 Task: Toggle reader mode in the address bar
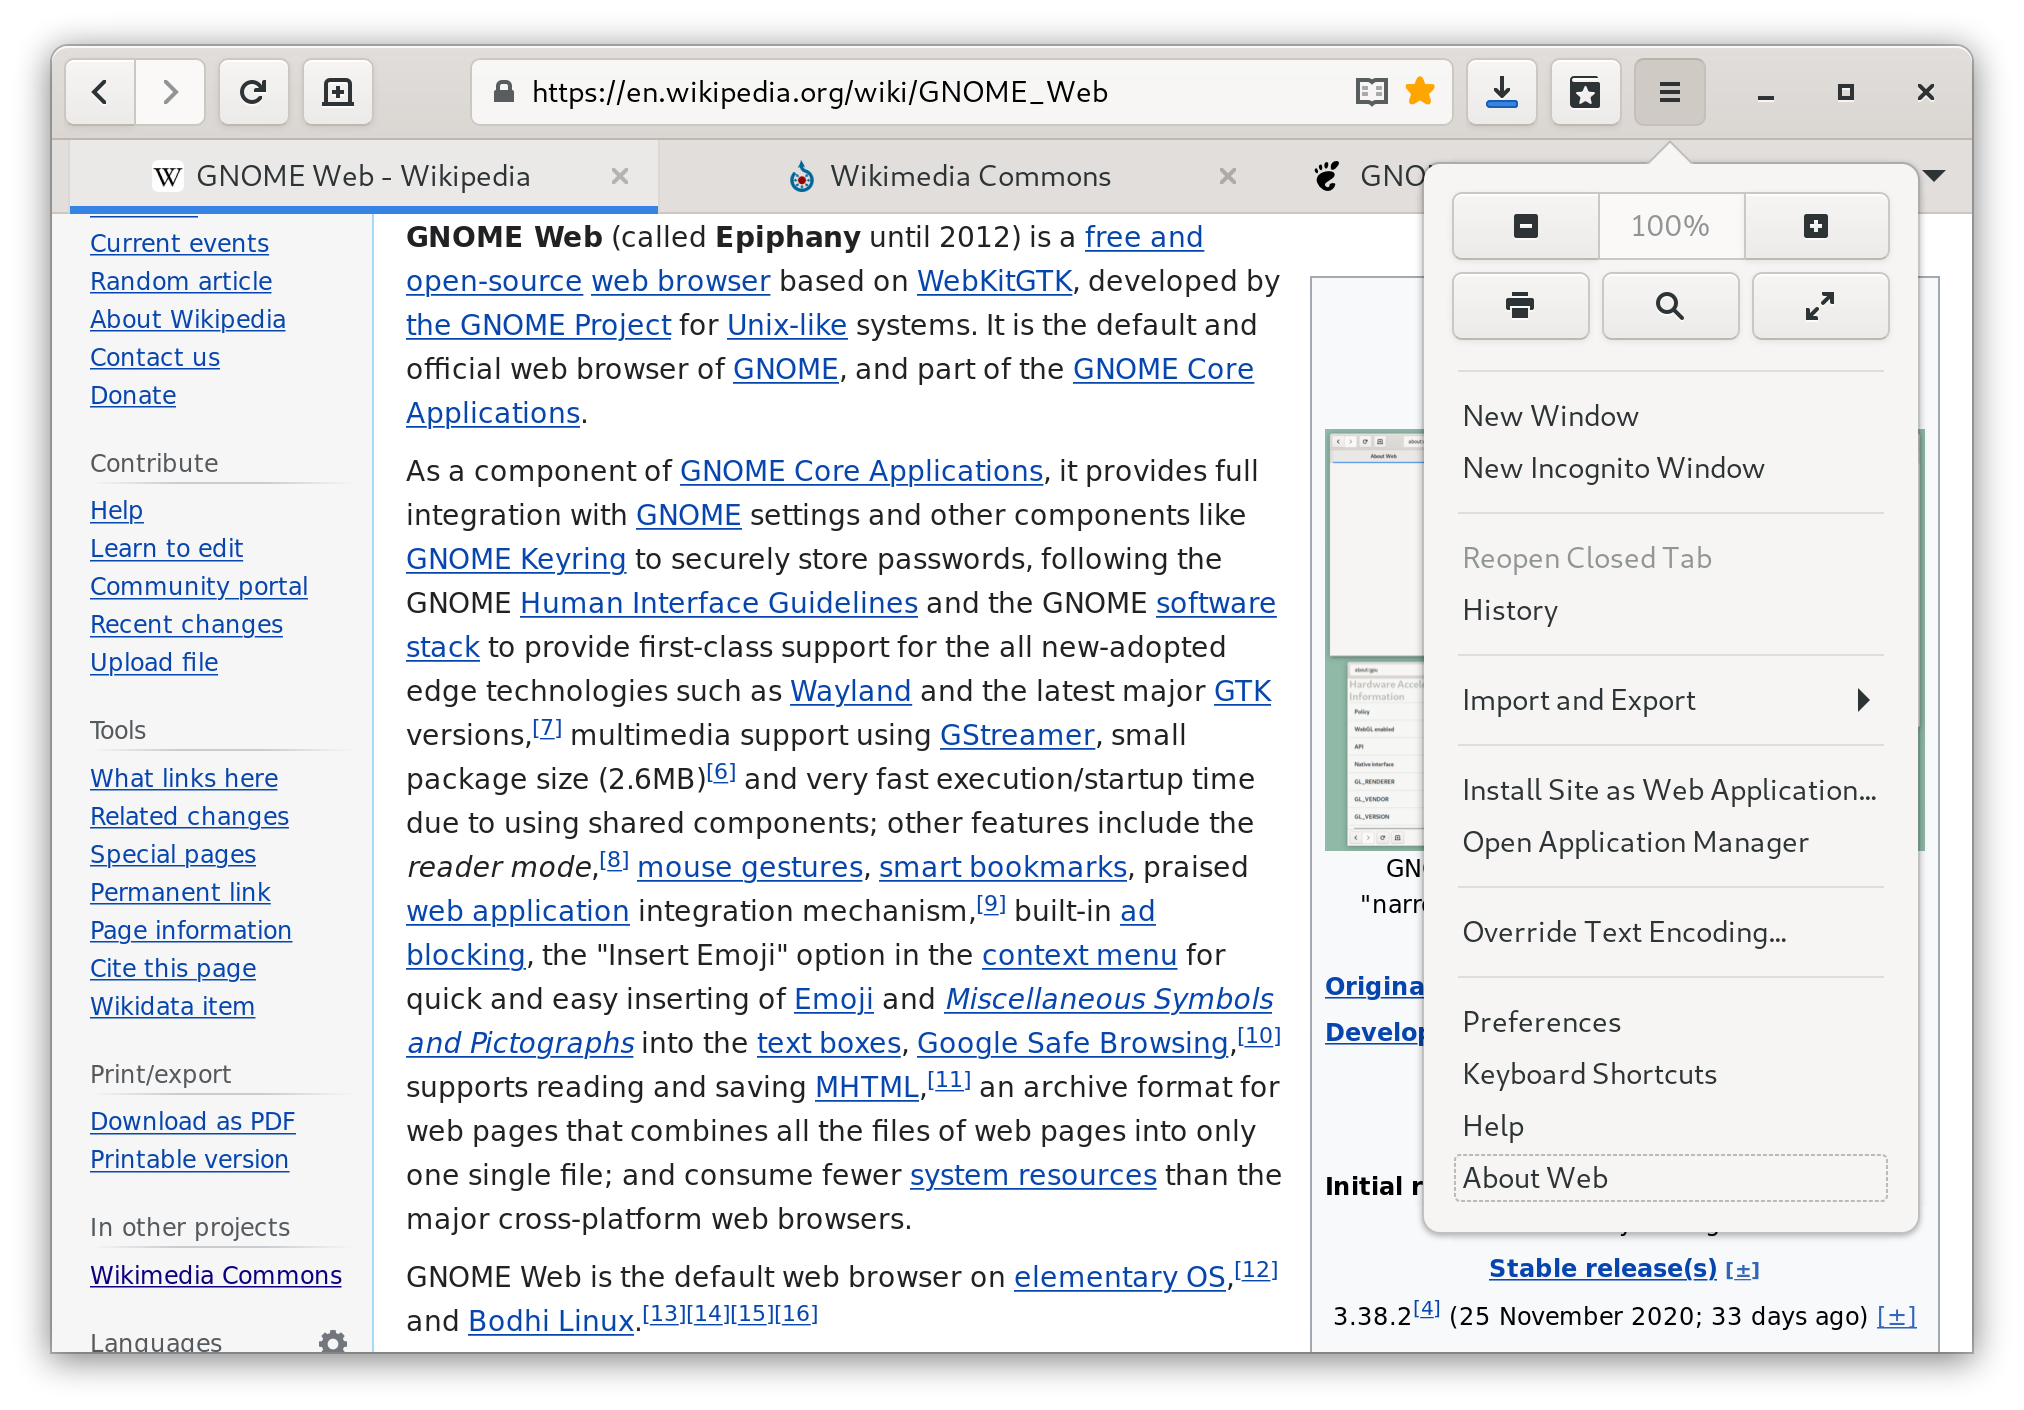point(1371,92)
